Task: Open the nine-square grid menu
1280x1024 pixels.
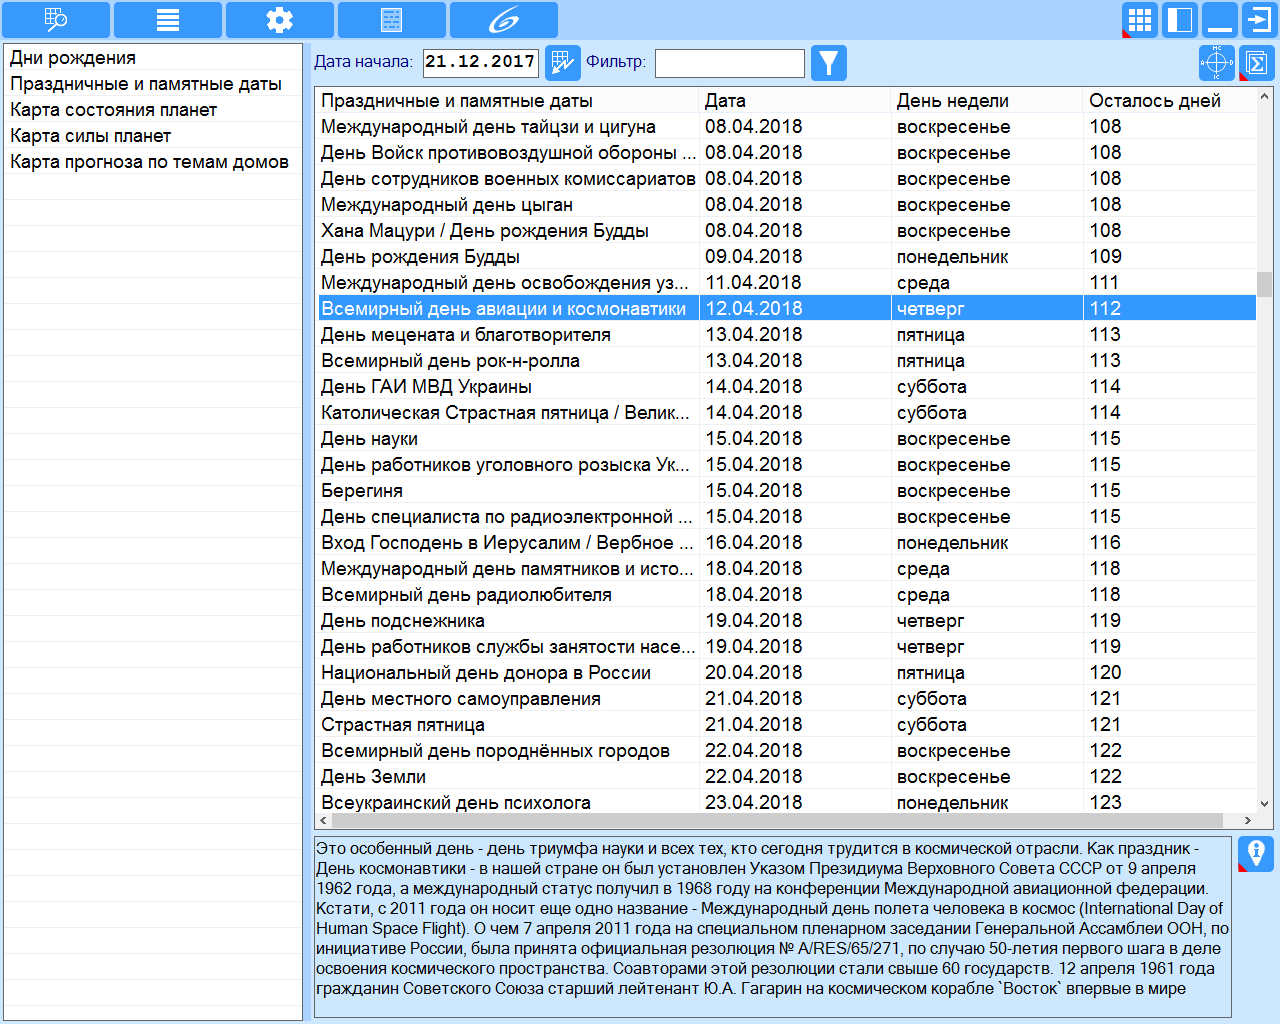Action: (1140, 20)
